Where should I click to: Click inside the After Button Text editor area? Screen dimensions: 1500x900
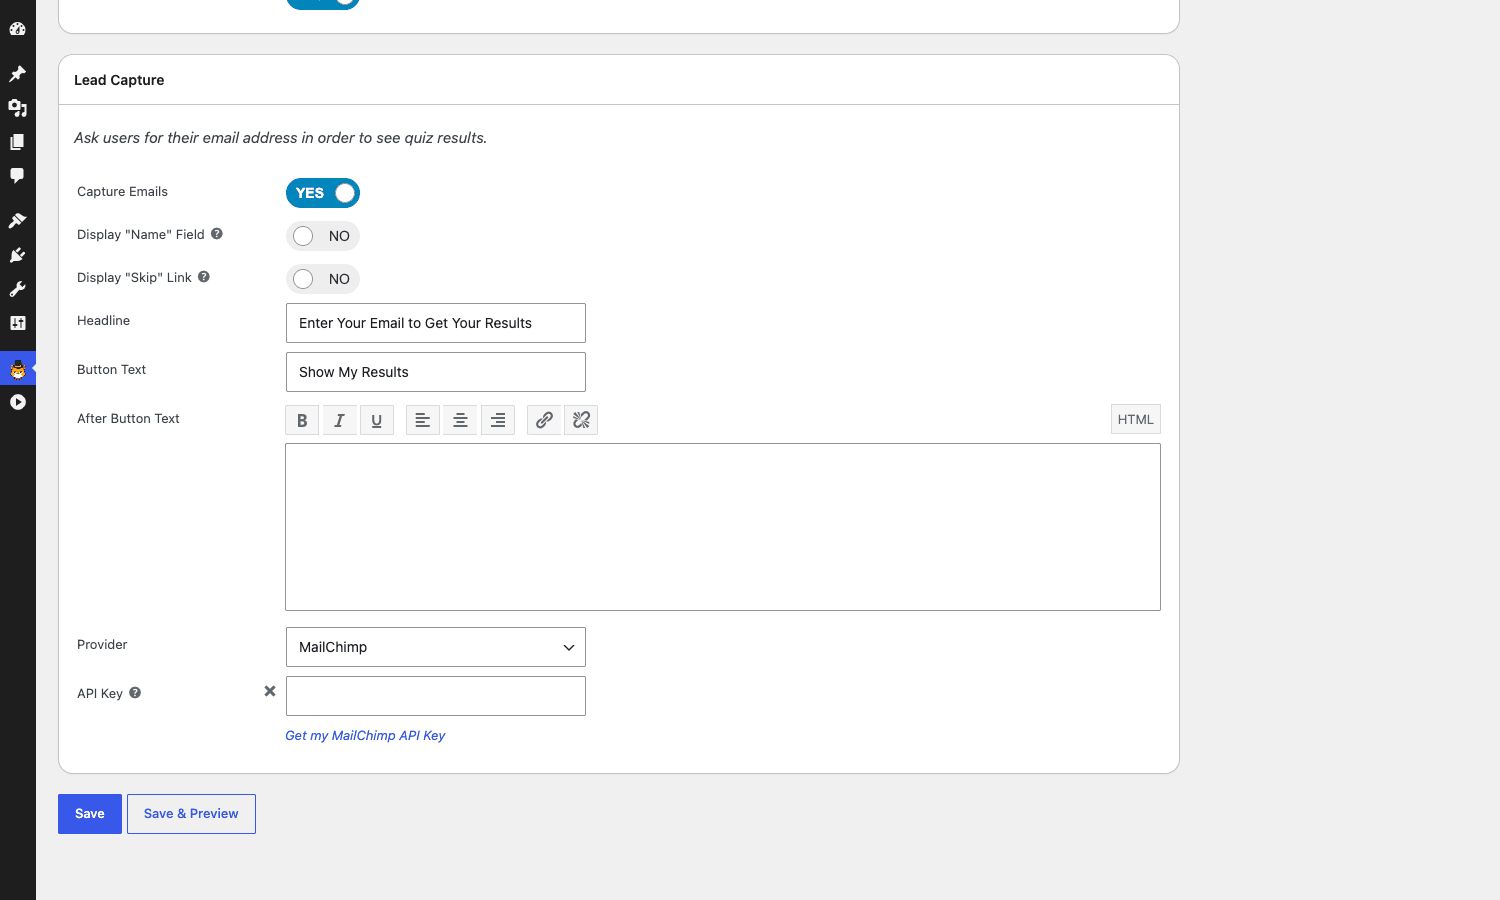point(723,527)
